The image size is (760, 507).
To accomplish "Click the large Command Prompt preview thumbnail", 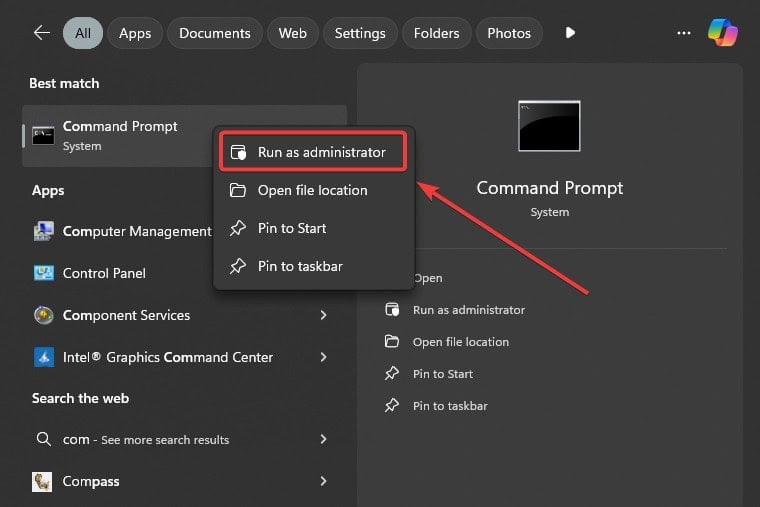I will 549,126.
